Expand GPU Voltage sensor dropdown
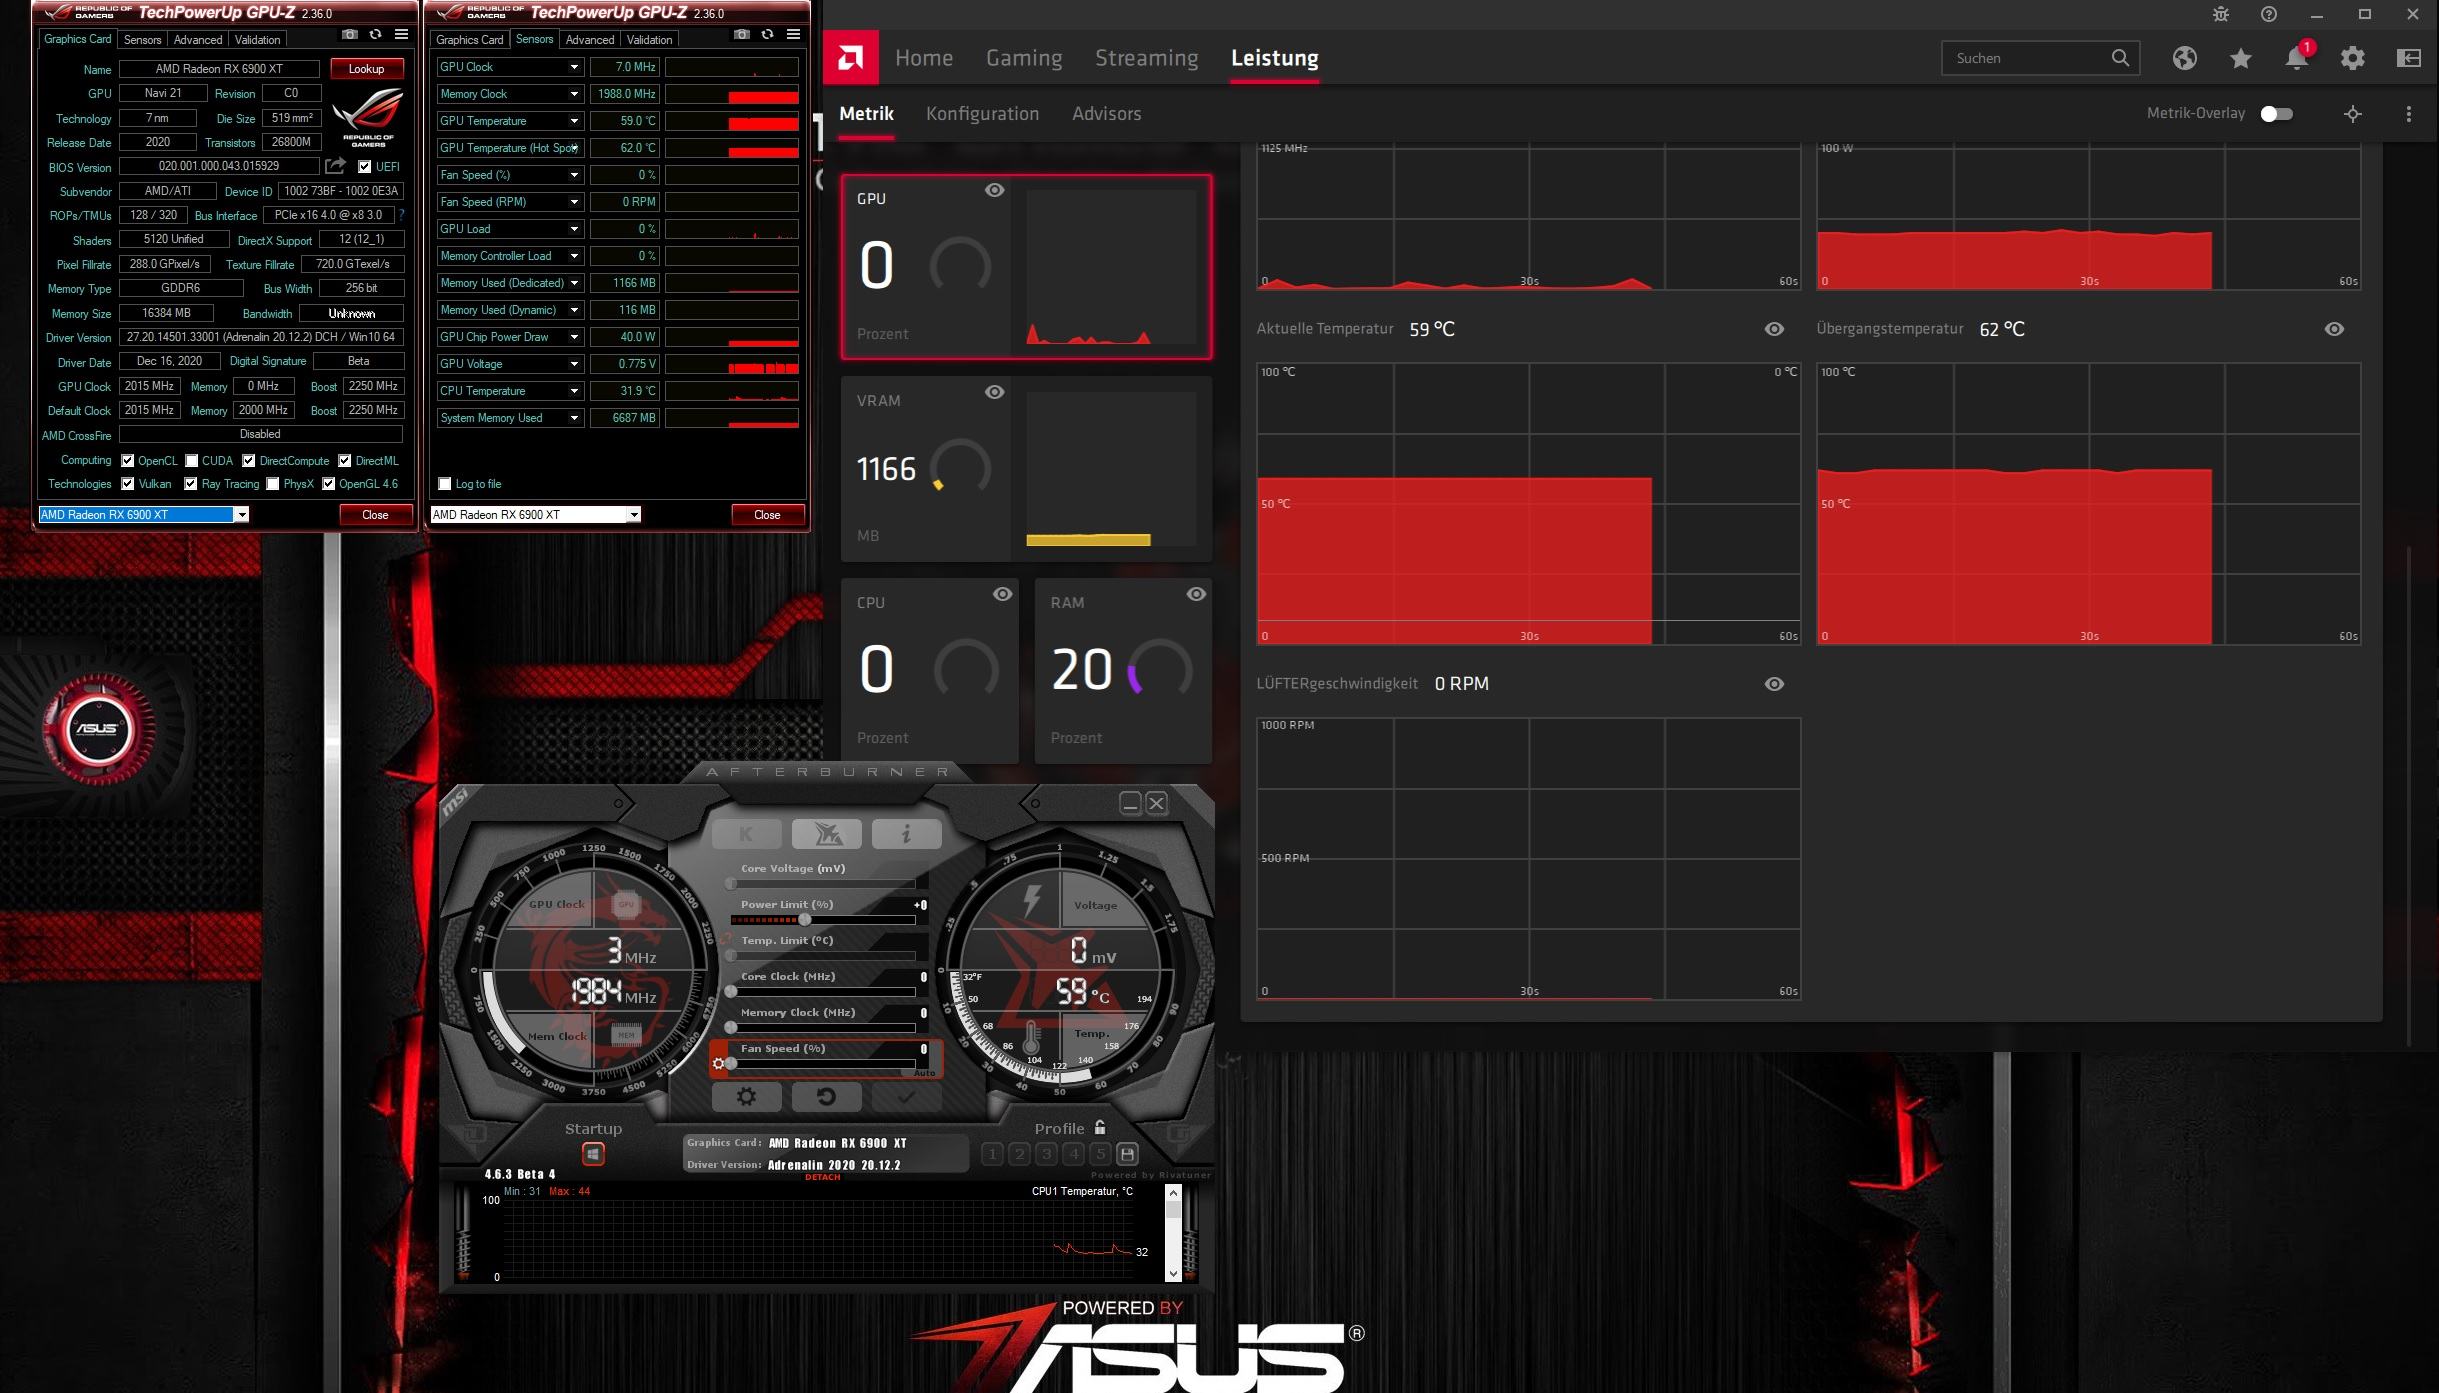The width and height of the screenshot is (2439, 1393). point(574,364)
